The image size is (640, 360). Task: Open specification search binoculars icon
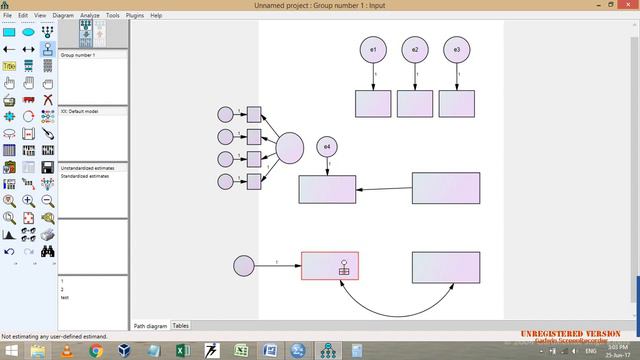(47, 251)
